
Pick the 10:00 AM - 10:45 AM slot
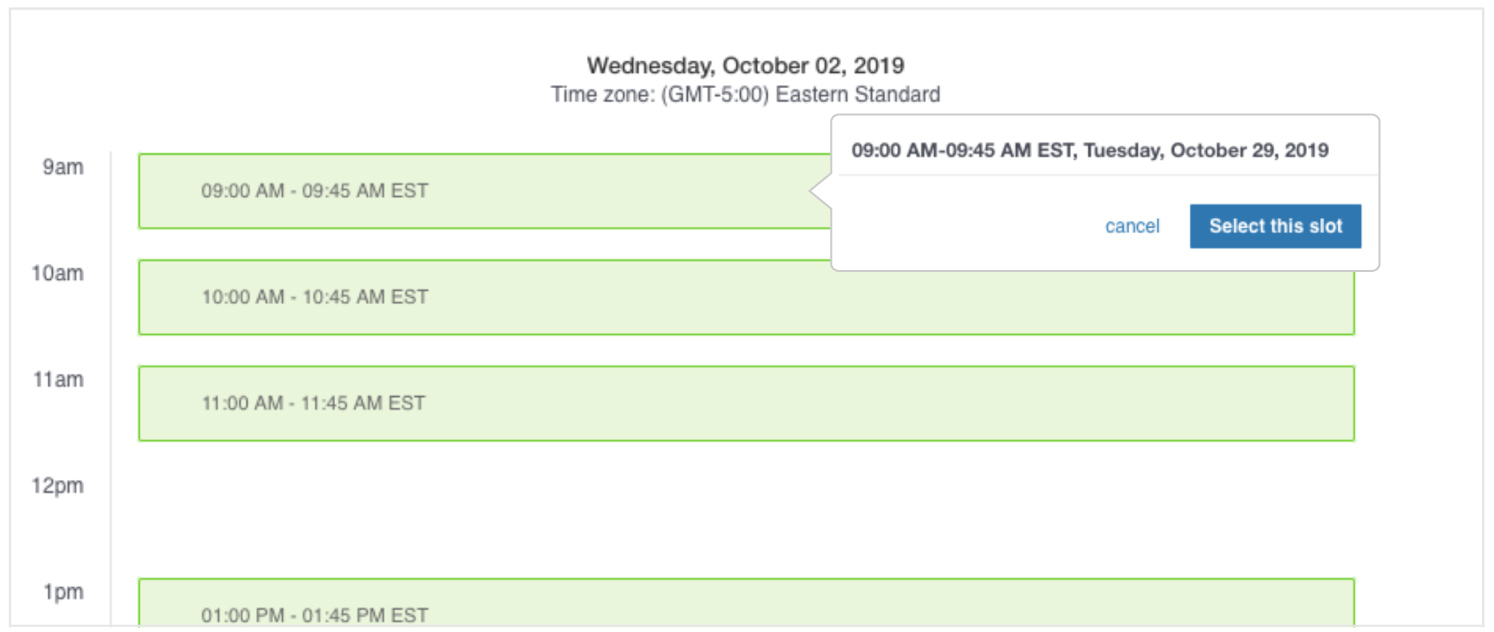(x=746, y=297)
